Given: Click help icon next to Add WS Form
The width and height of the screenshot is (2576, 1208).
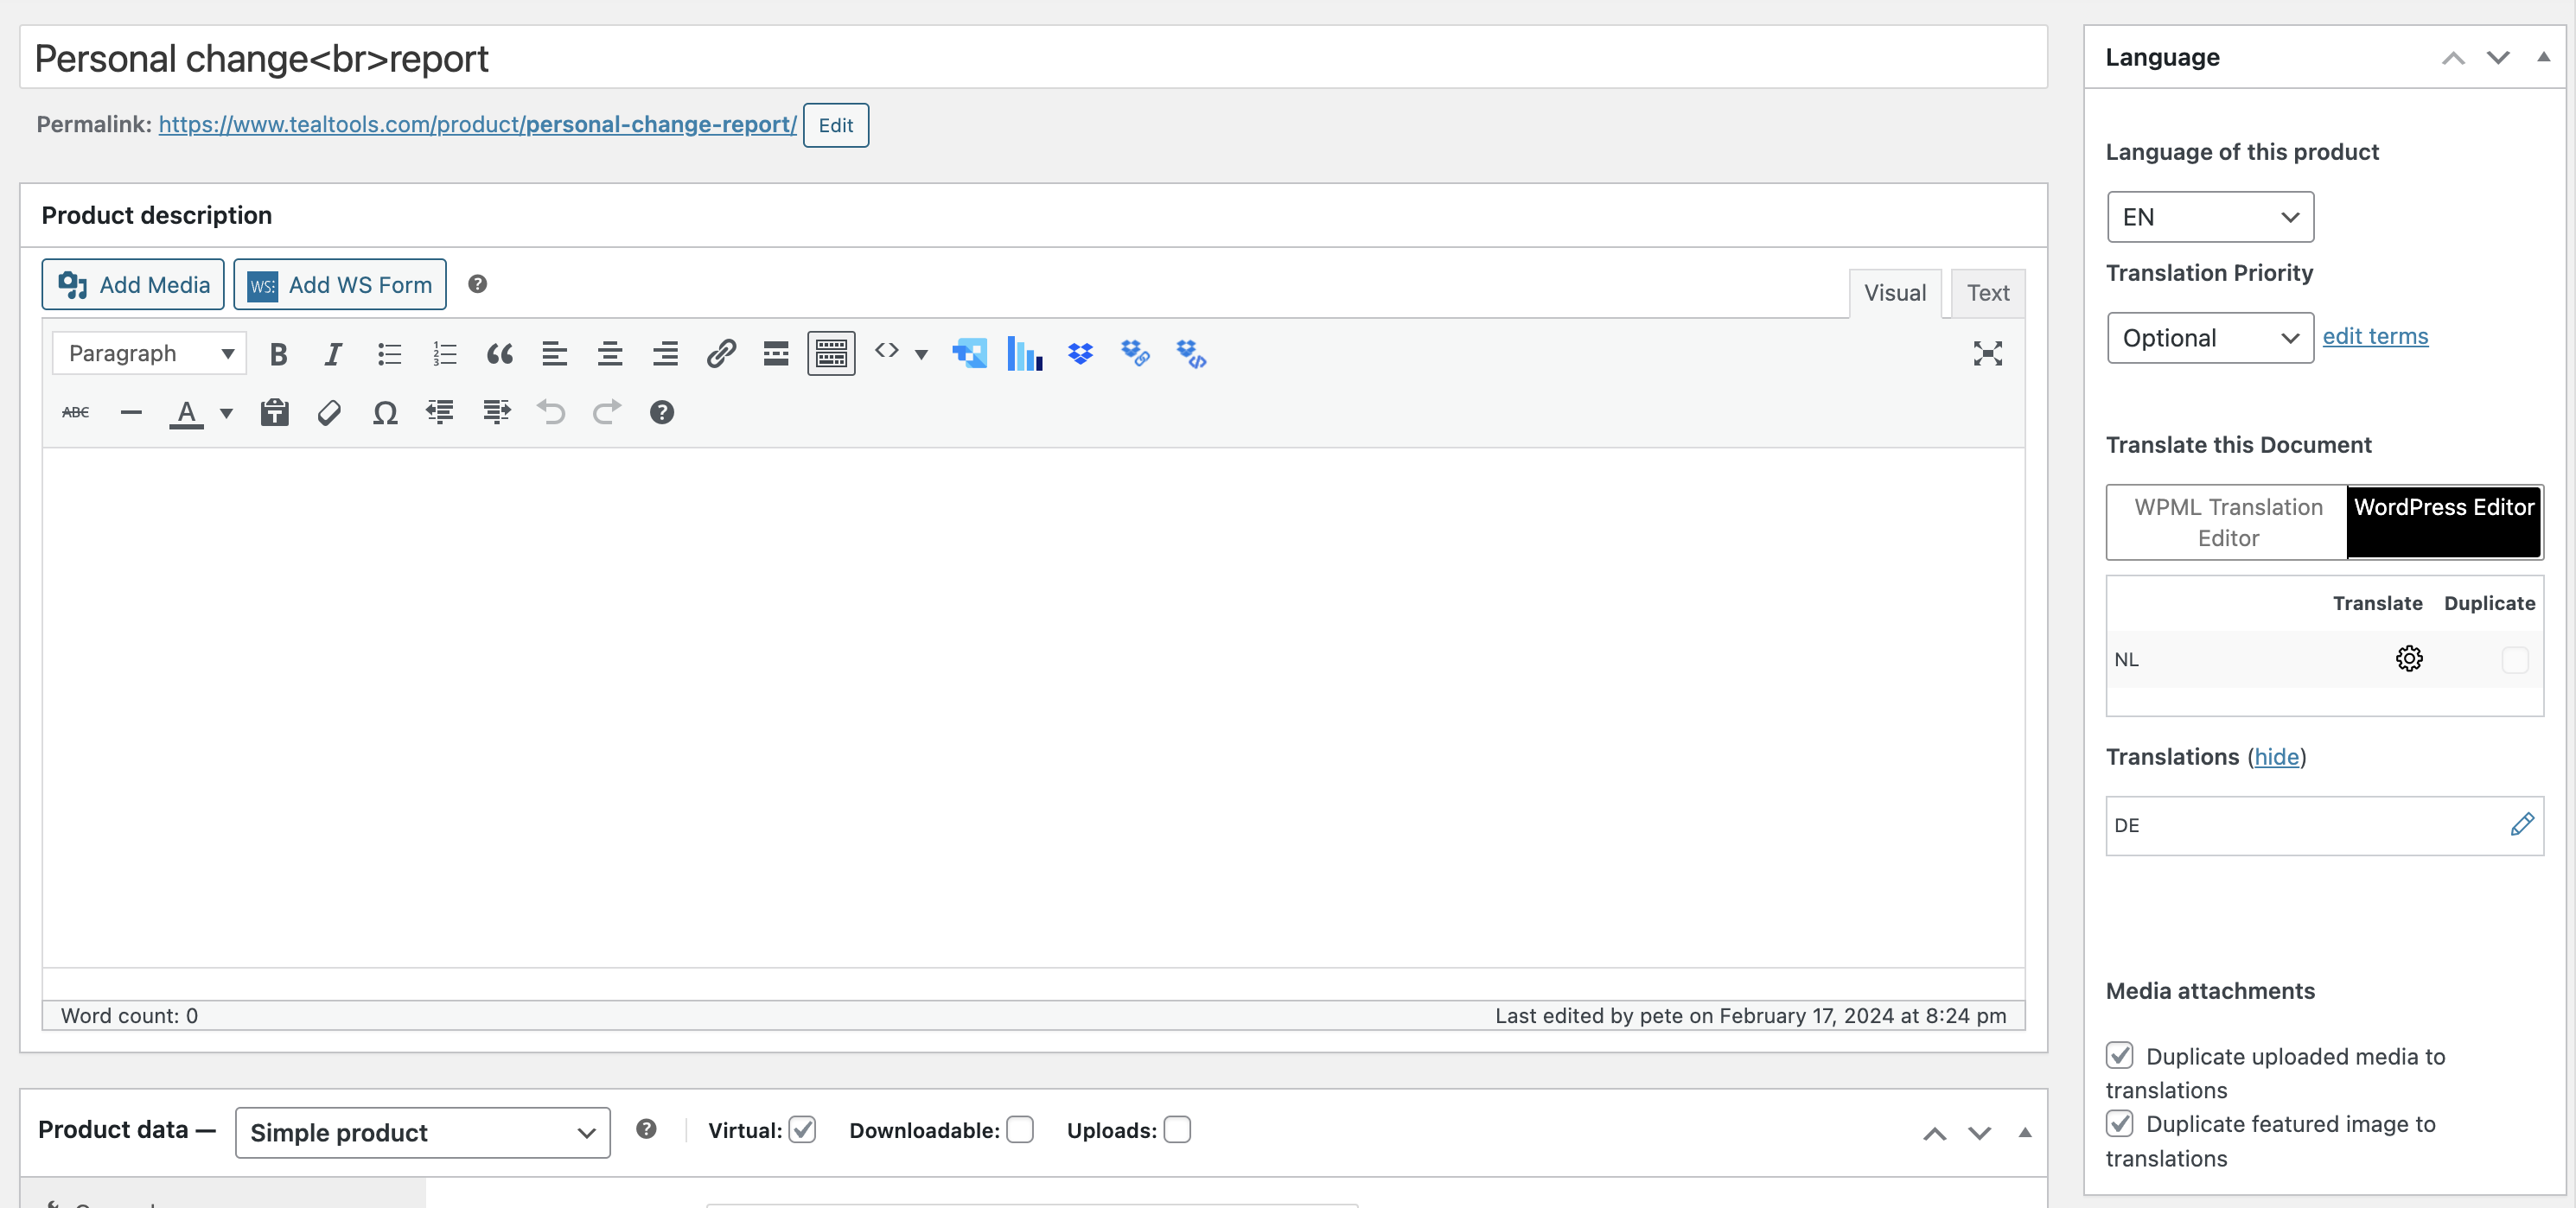Looking at the screenshot, I should [x=478, y=285].
